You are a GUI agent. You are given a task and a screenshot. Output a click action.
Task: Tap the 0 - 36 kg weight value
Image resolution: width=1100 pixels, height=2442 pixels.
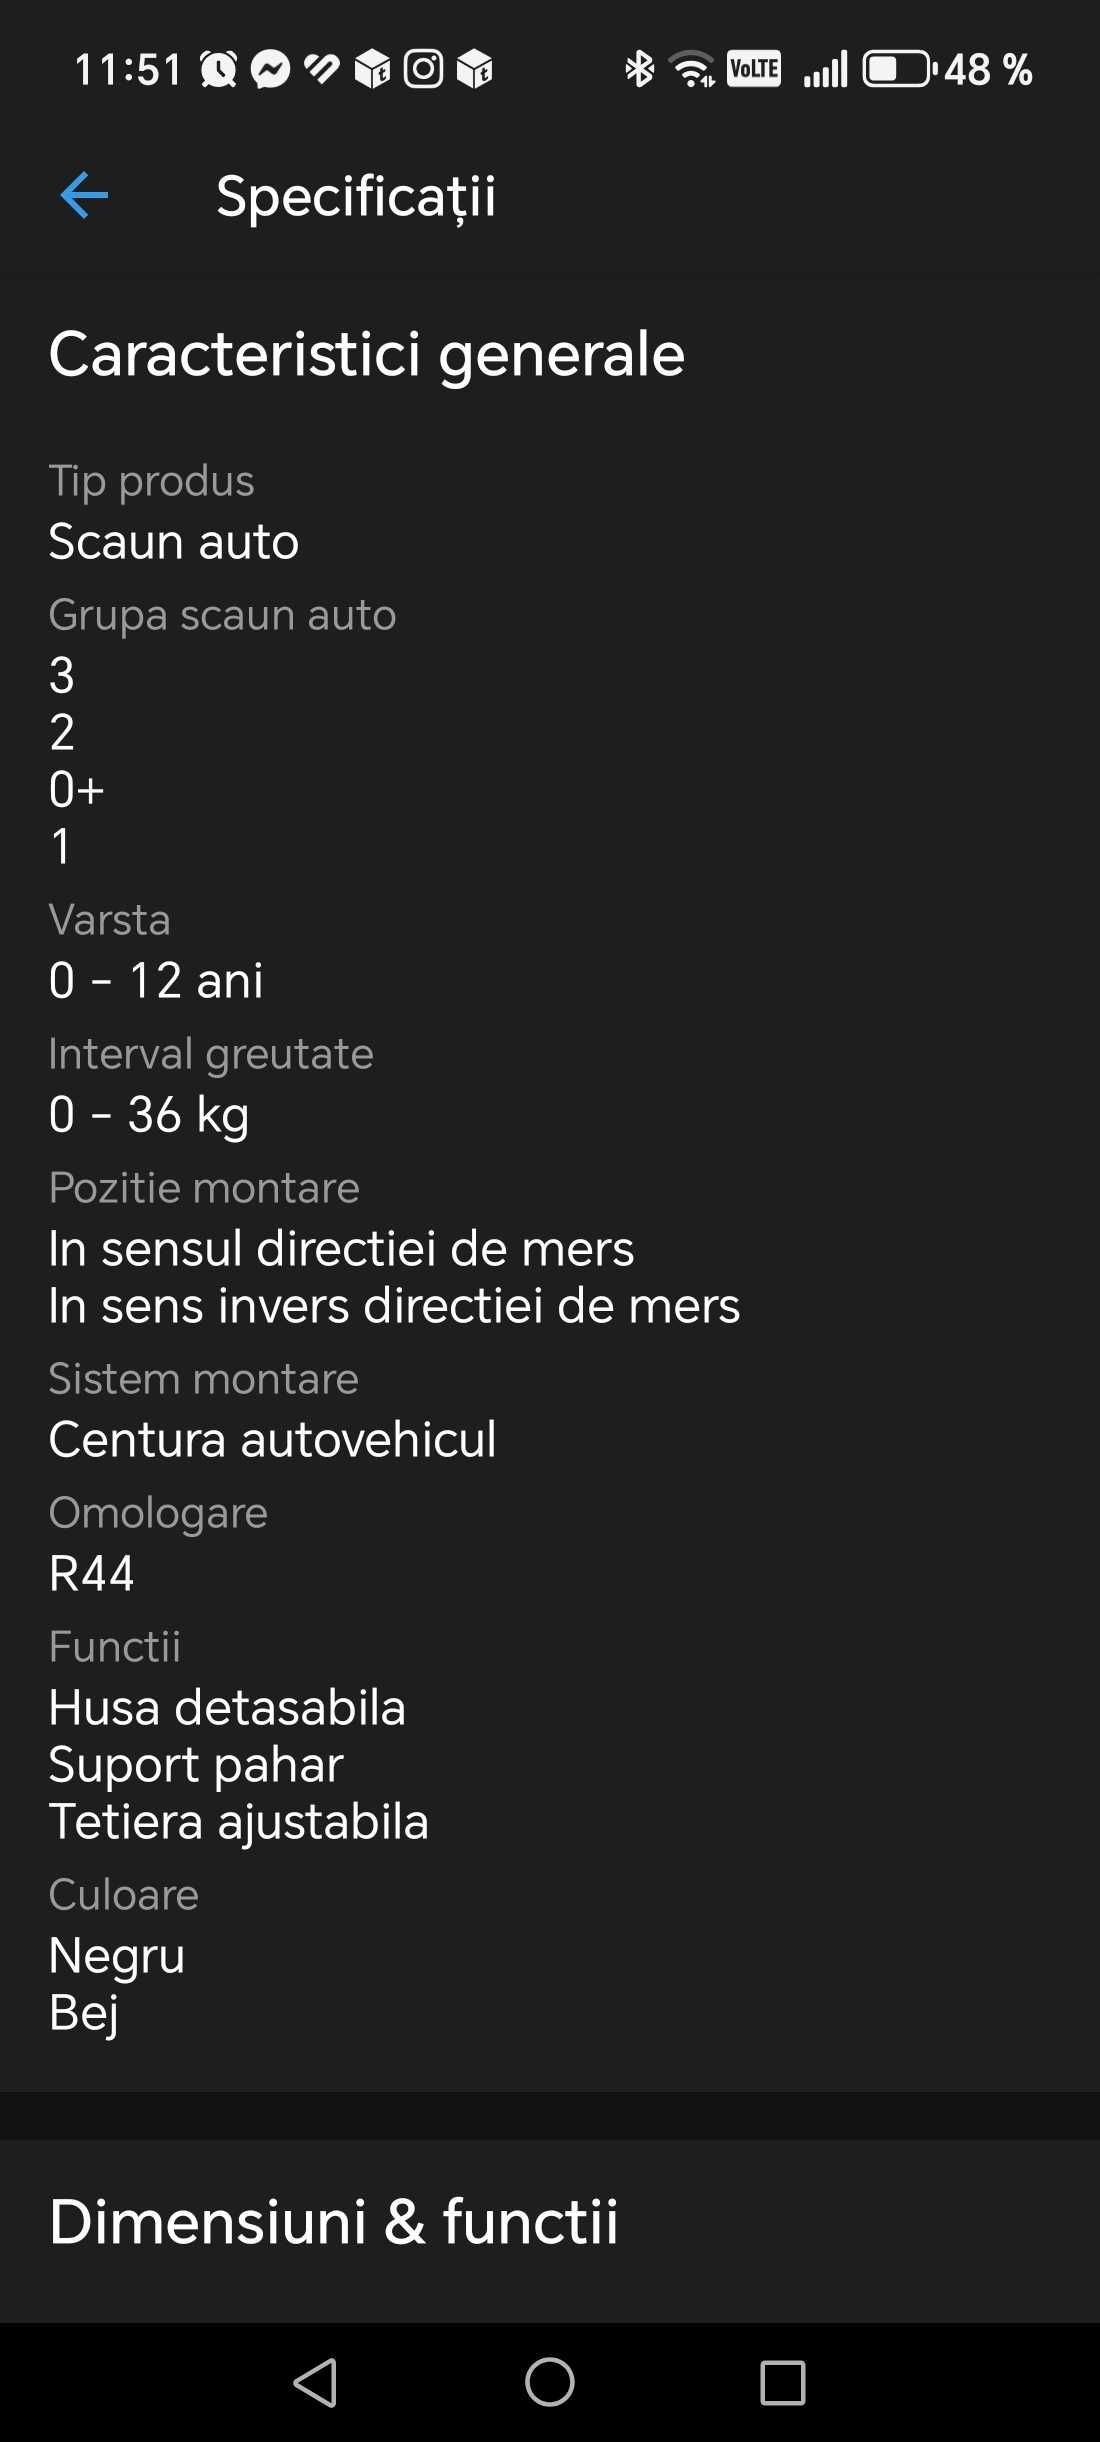click(149, 1115)
